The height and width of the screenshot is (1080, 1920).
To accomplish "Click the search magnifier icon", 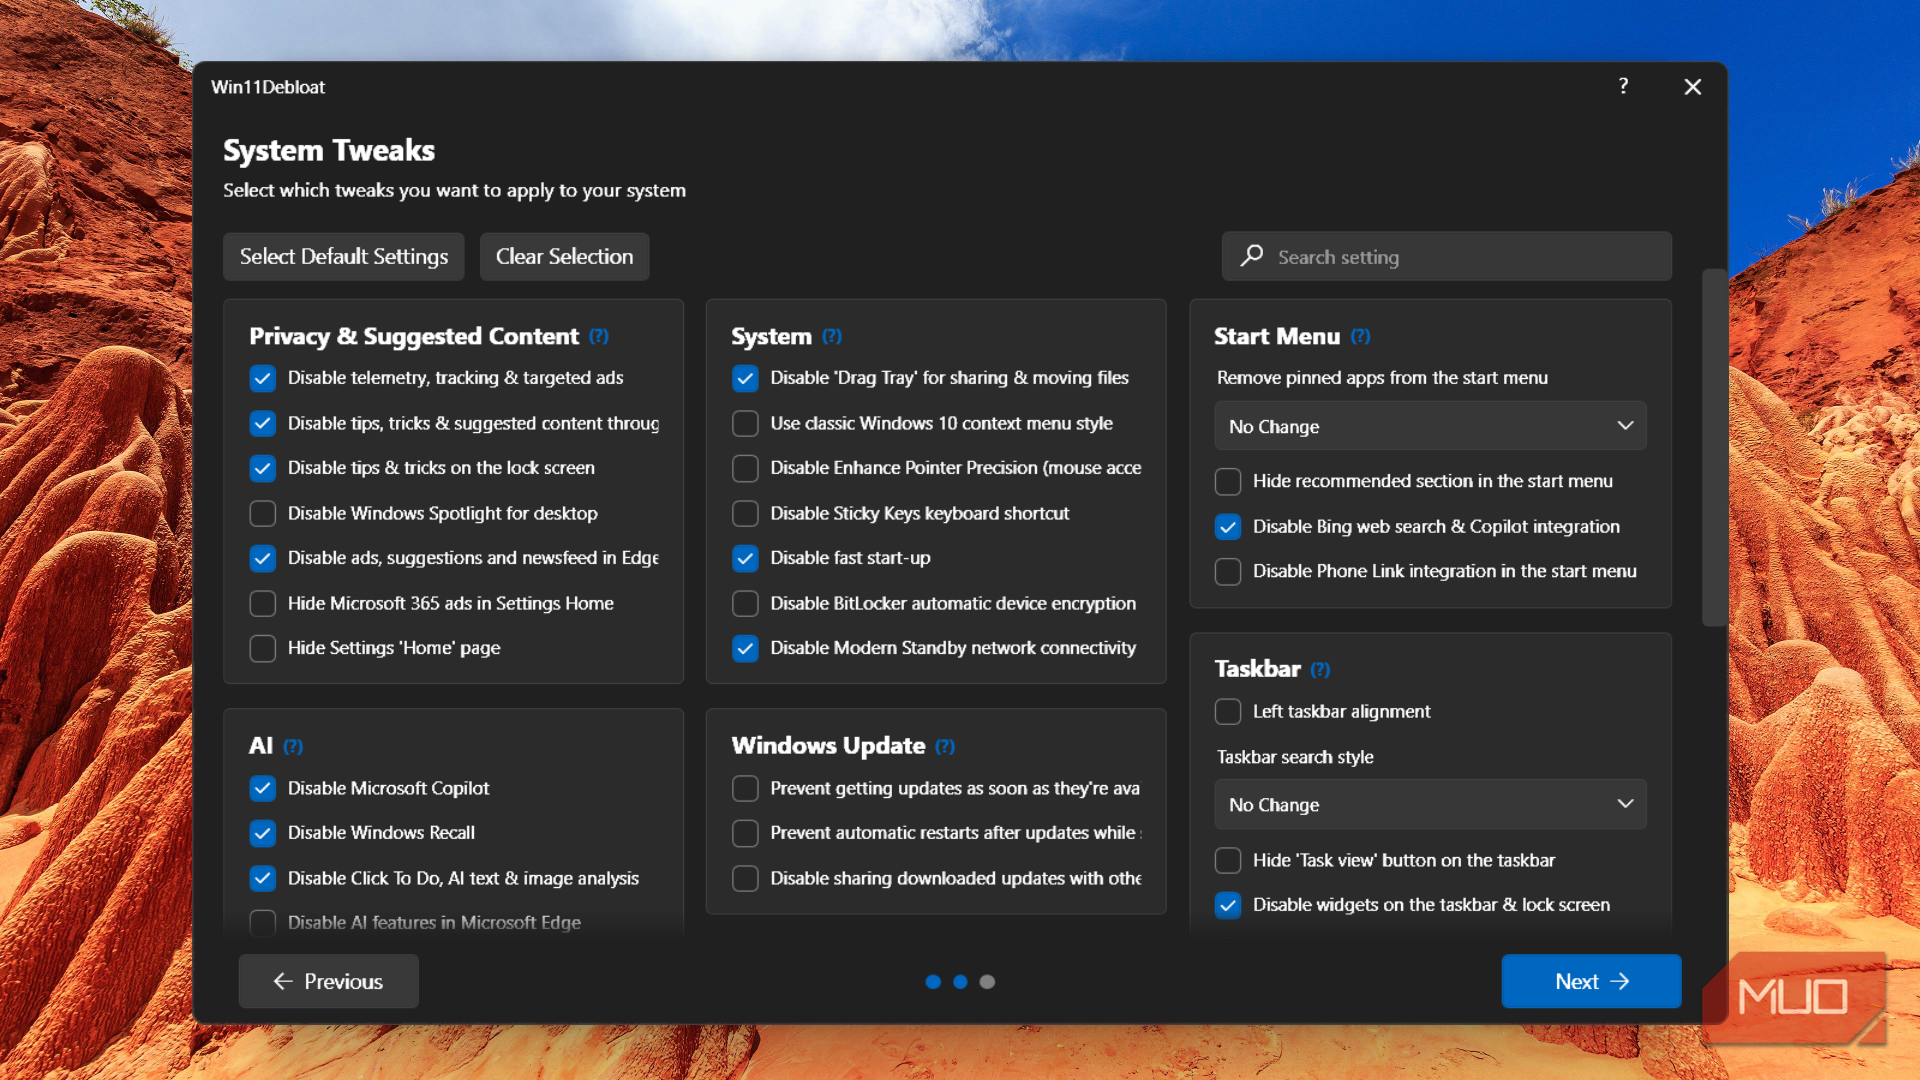I will pos(1251,256).
